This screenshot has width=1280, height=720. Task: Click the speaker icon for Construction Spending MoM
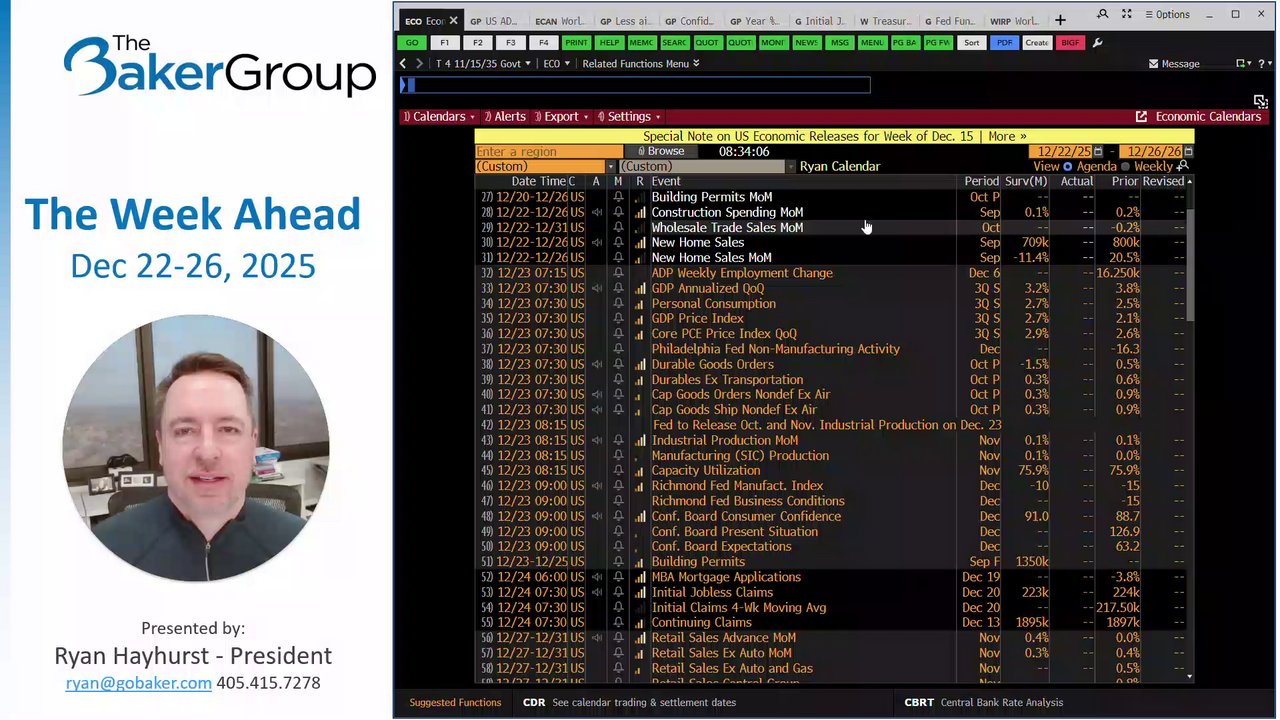pyautogui.click(x=597, y=212)
